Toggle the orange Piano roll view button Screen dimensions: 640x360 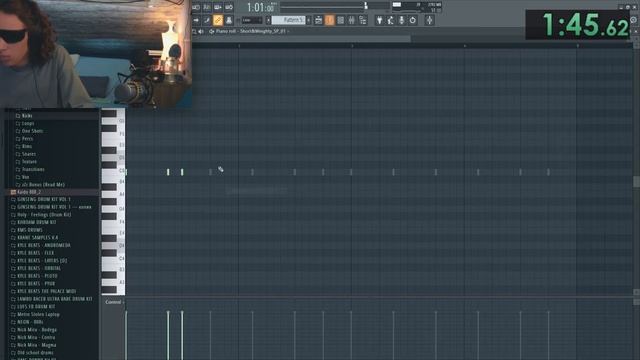329,20
